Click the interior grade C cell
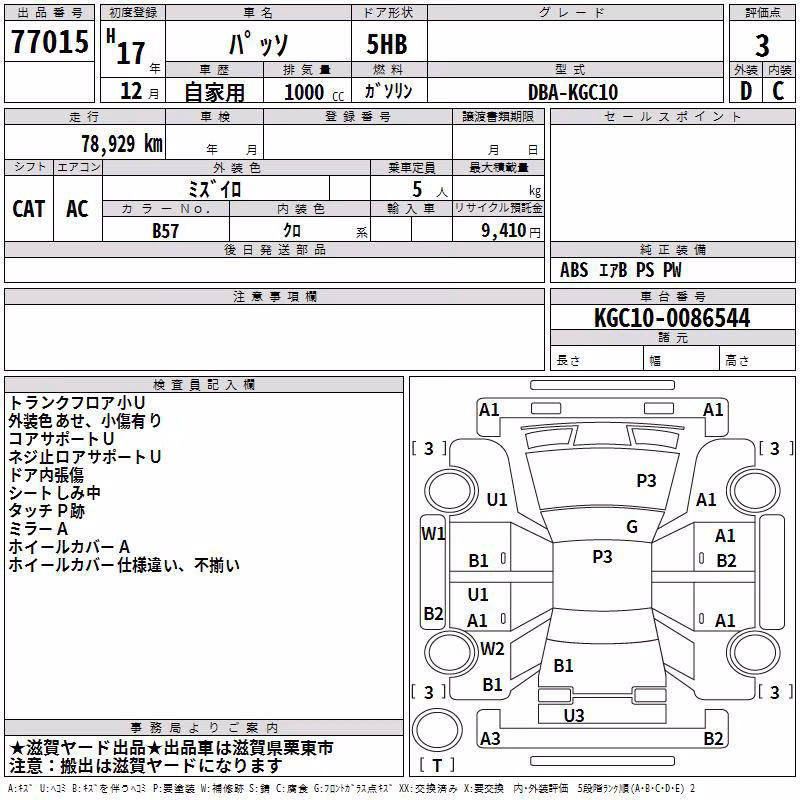 click(779, 90)
